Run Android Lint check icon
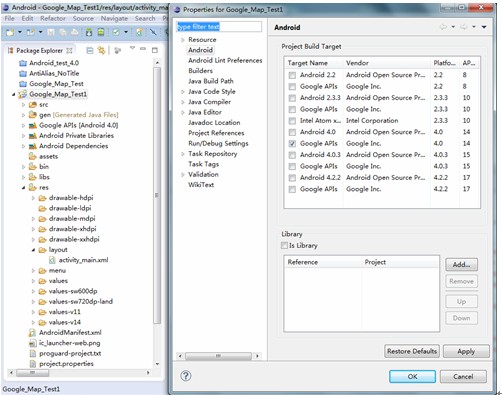Viewport: 502px width, 395px height. coord(116,32)
